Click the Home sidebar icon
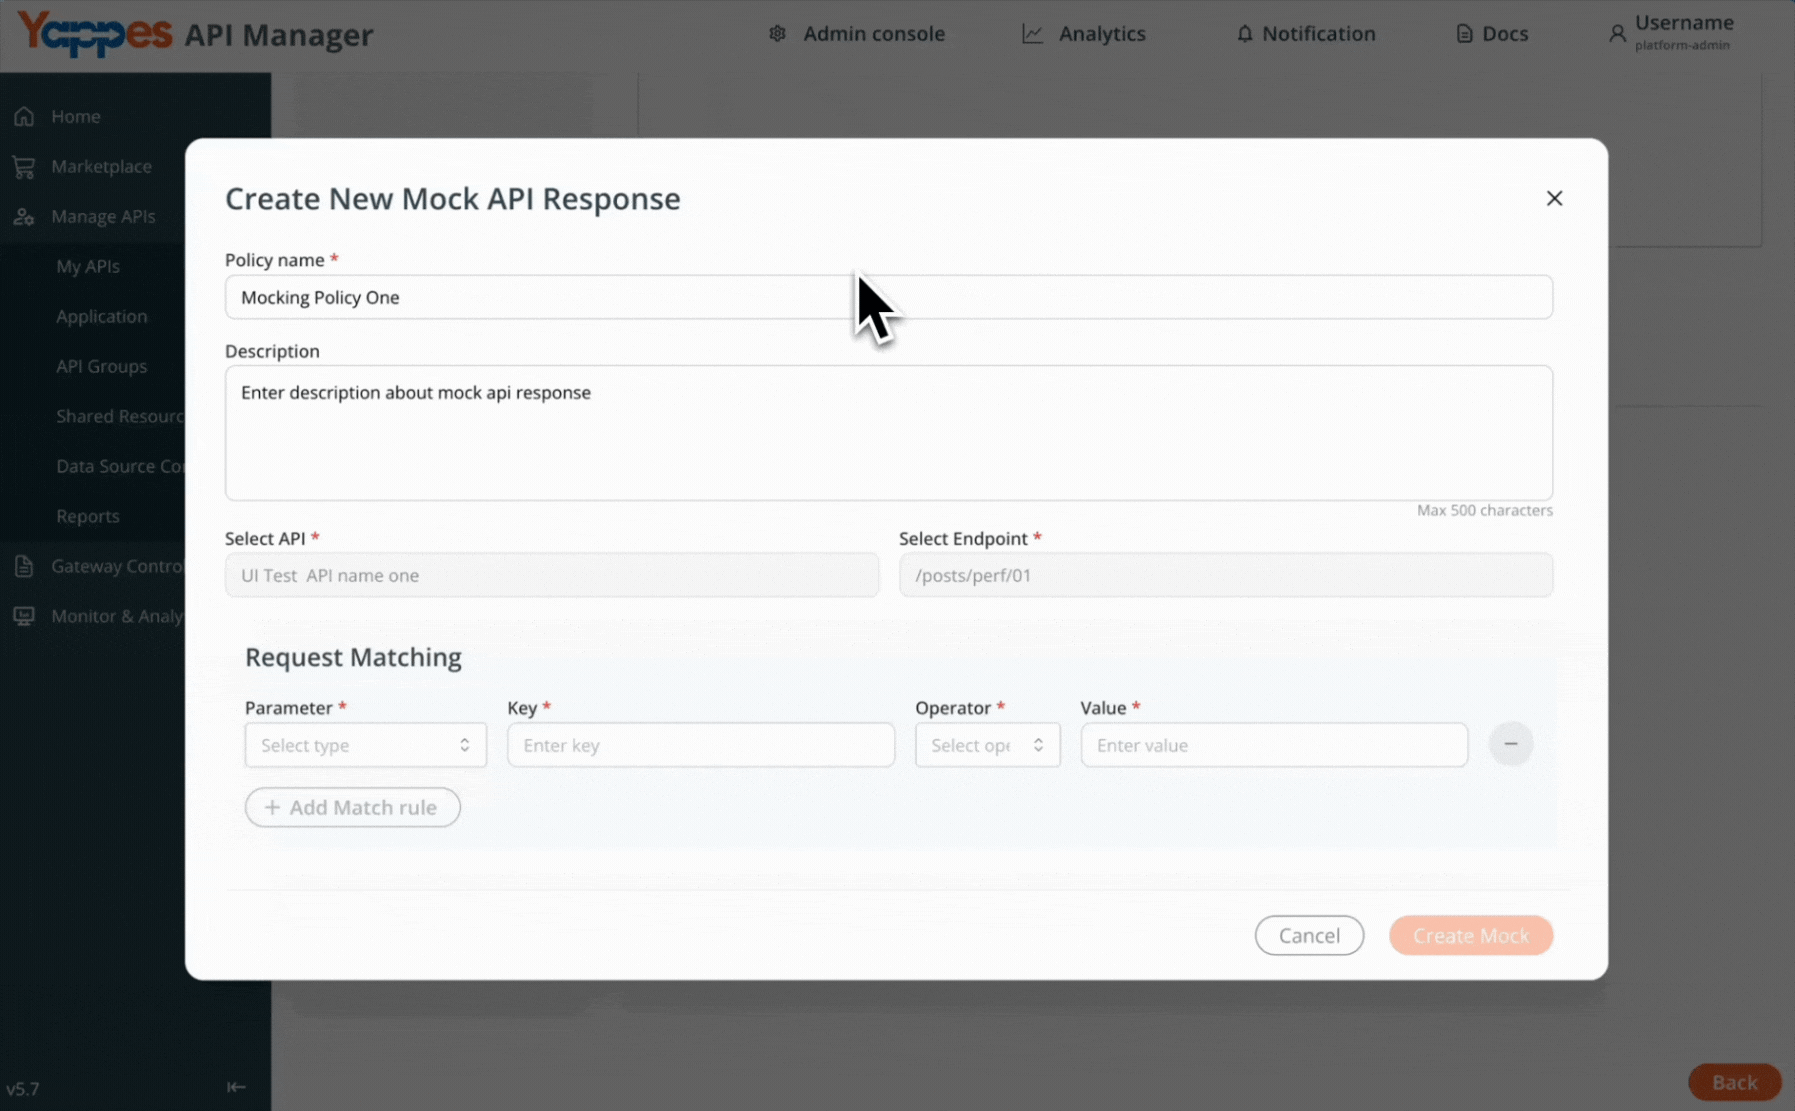Screen dimensions: 1795x1111 click(24, 116)
